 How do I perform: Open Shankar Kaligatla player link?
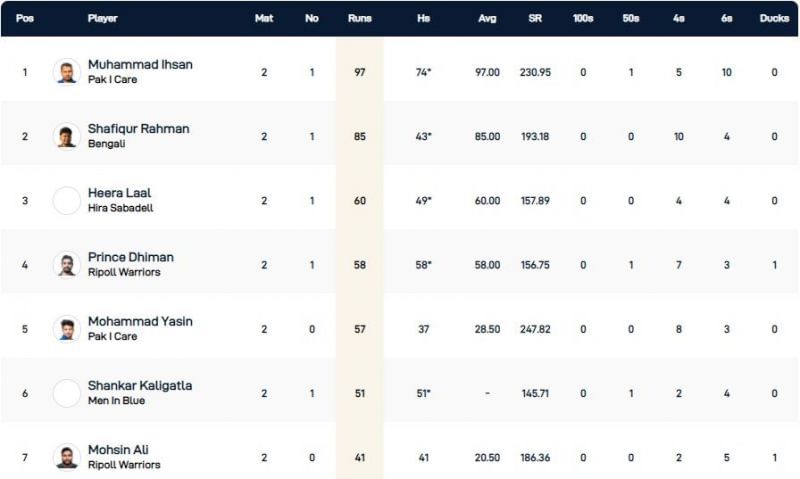tap(140, 386)
